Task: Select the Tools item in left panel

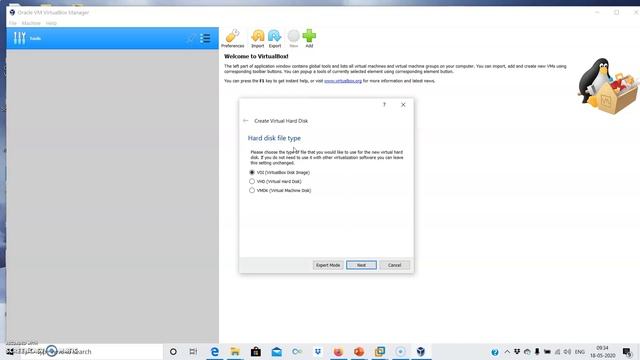Action: point(113,38)
